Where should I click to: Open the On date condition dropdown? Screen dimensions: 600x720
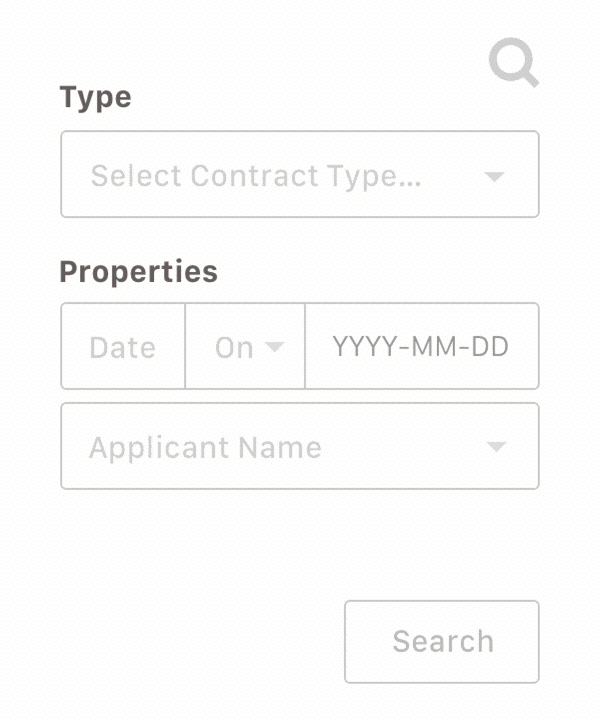tap(245, 346)
